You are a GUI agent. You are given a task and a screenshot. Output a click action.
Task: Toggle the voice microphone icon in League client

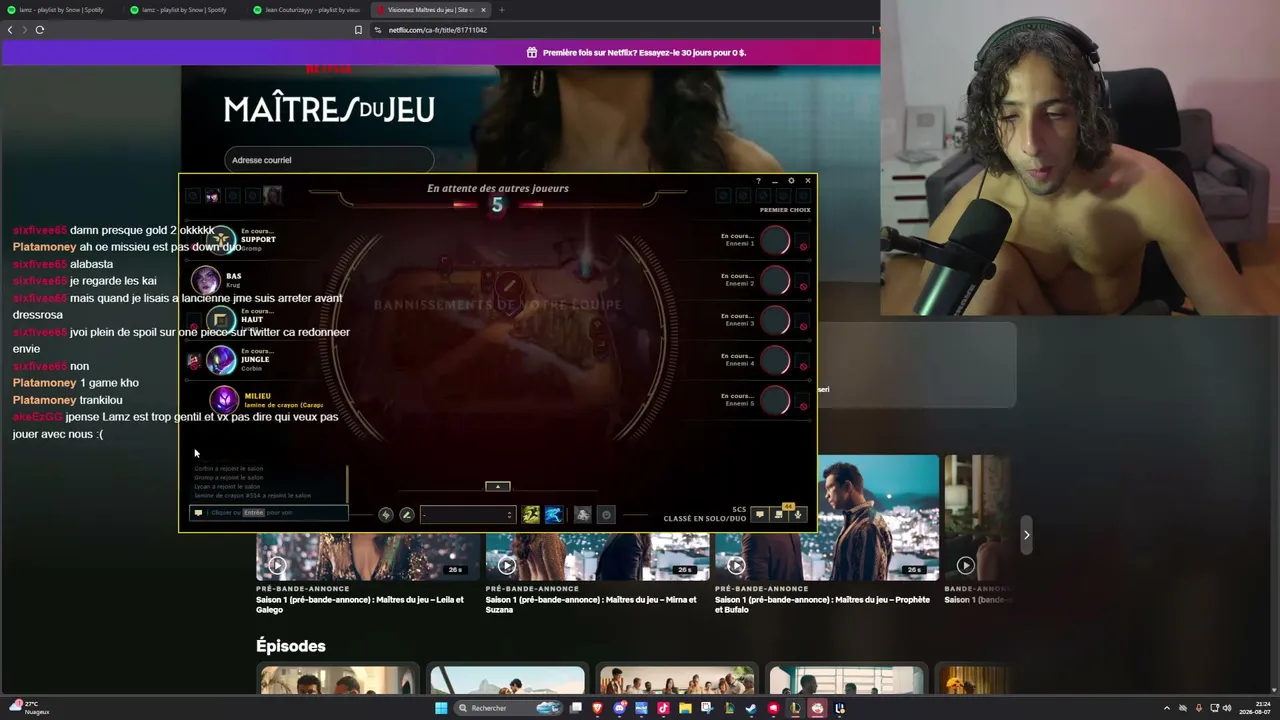coord(798,515)
